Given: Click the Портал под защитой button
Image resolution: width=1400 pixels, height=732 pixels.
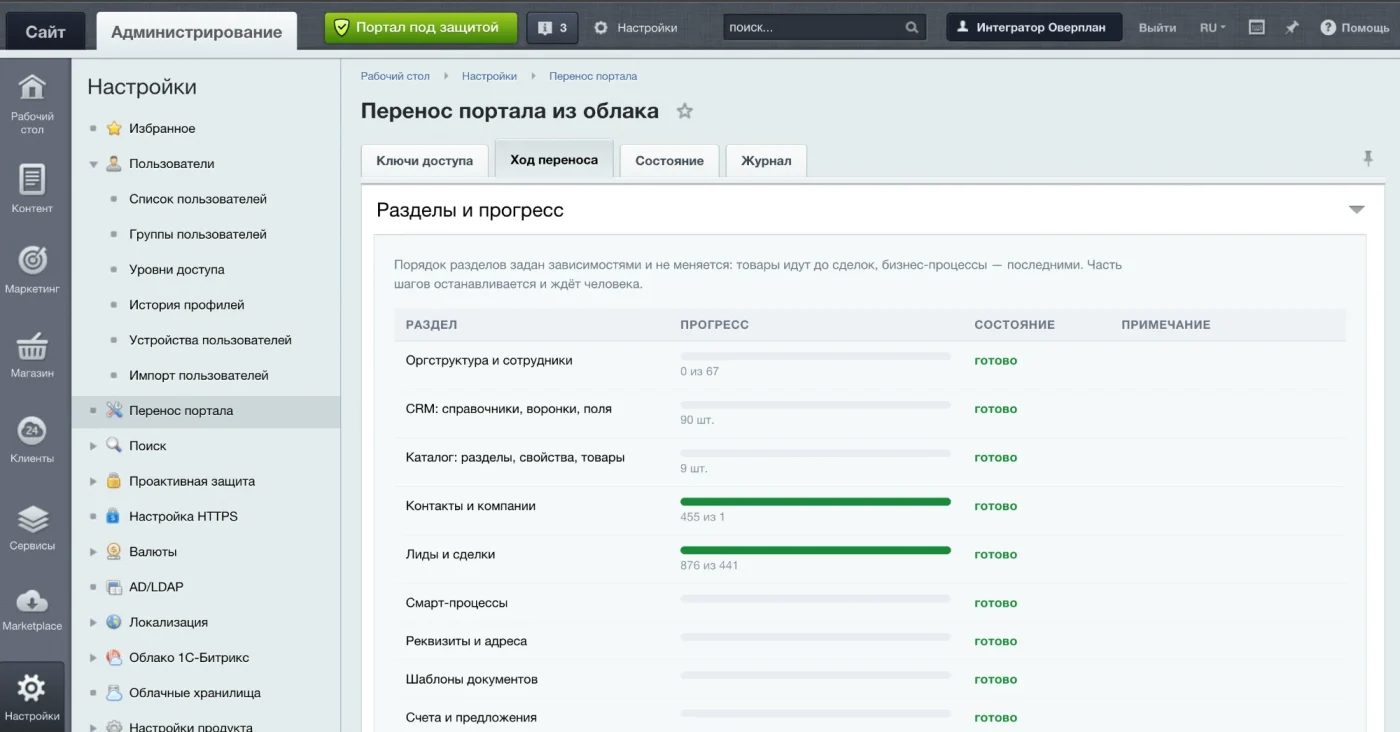Looking at the screenshot, I should click(x=421, y=28).
